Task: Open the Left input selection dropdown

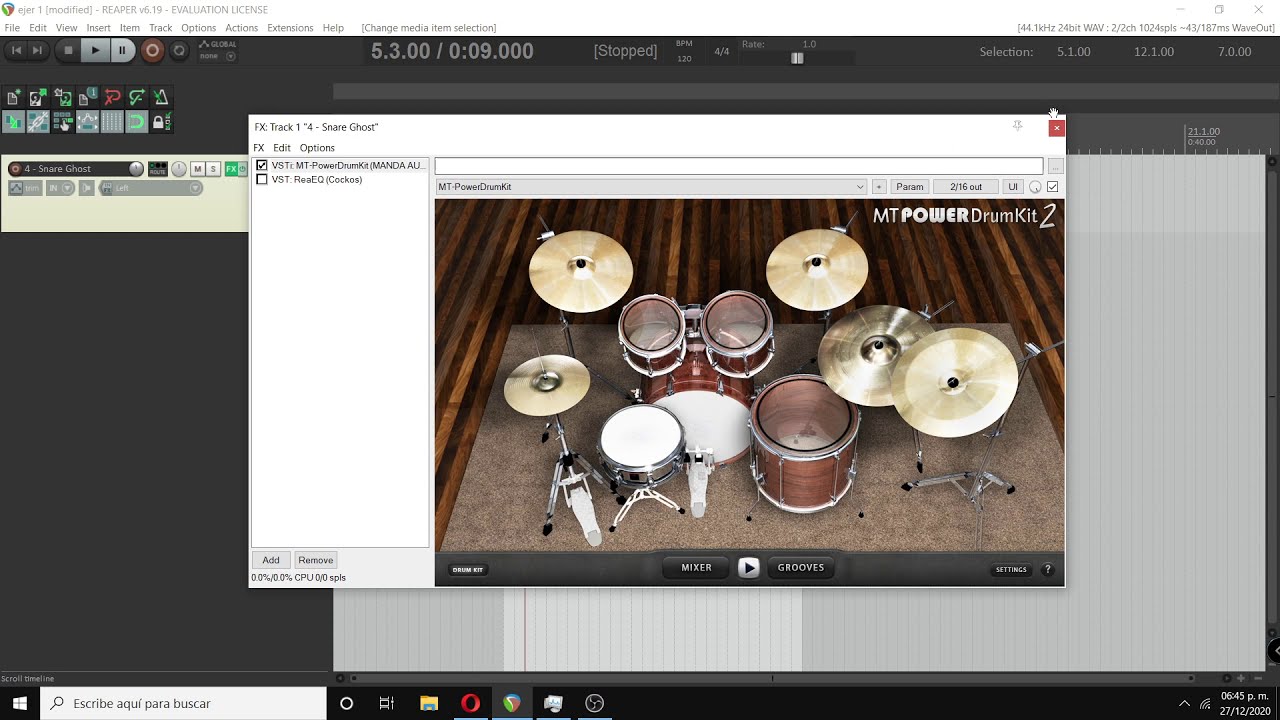Action: [151, 188]
